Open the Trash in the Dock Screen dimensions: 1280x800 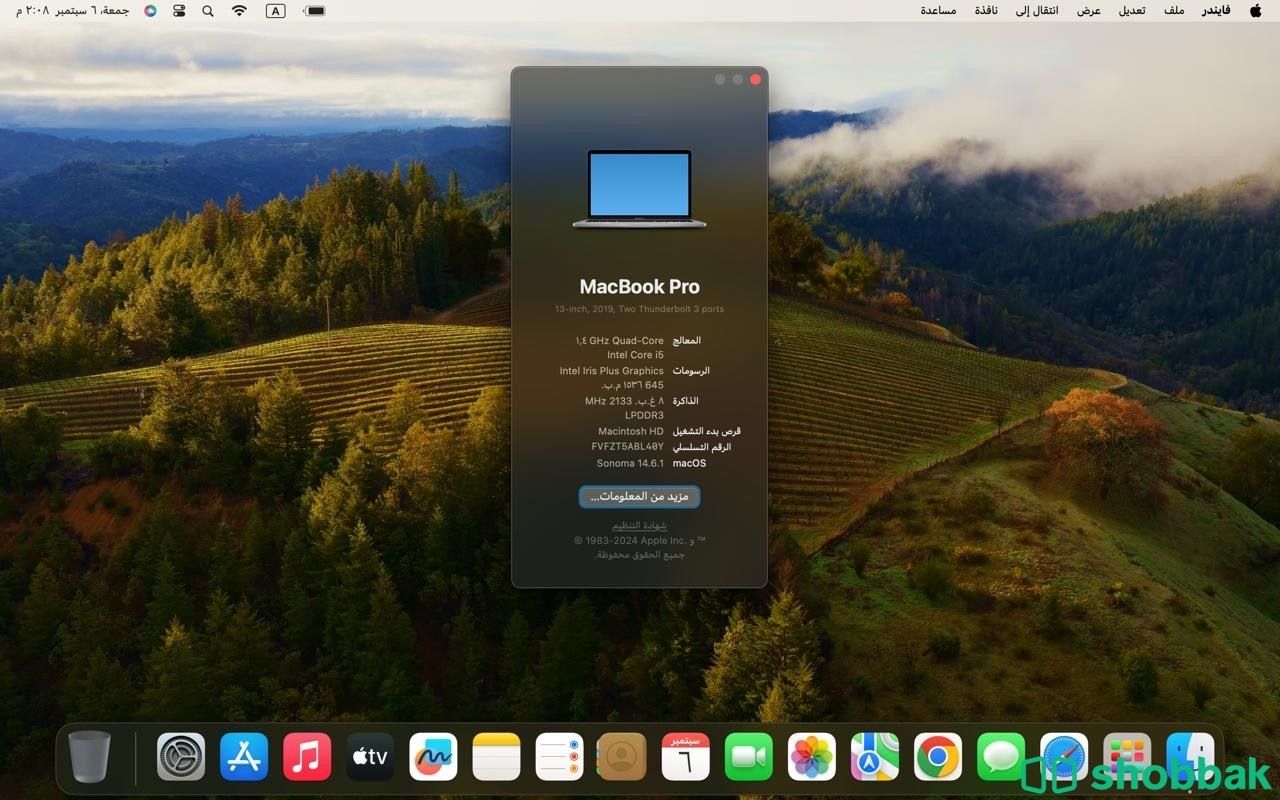click(89, 756)
